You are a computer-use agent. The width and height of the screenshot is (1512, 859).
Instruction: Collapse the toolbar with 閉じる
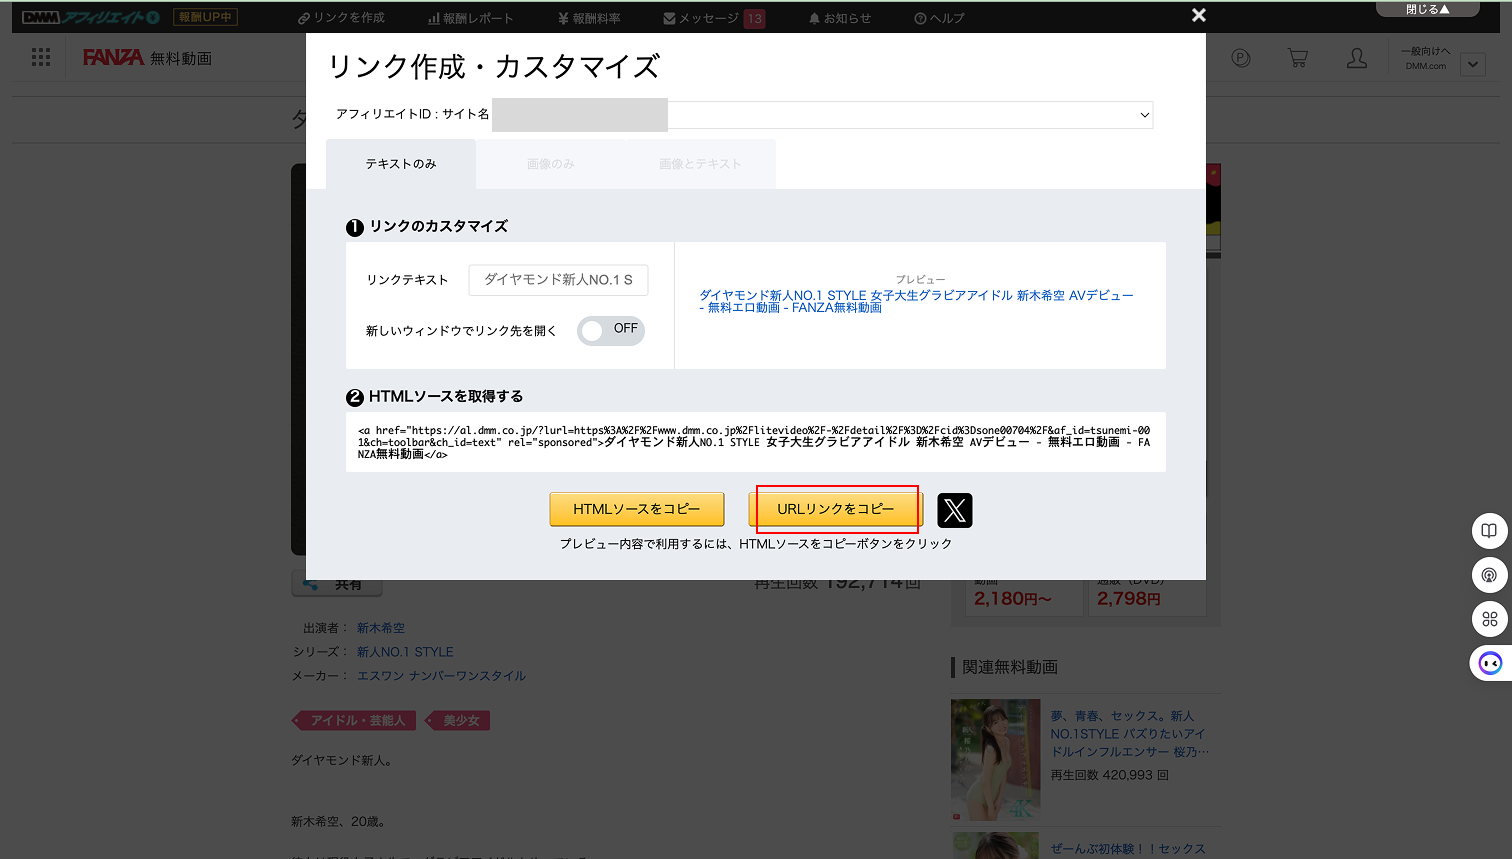click(1427, 9)
